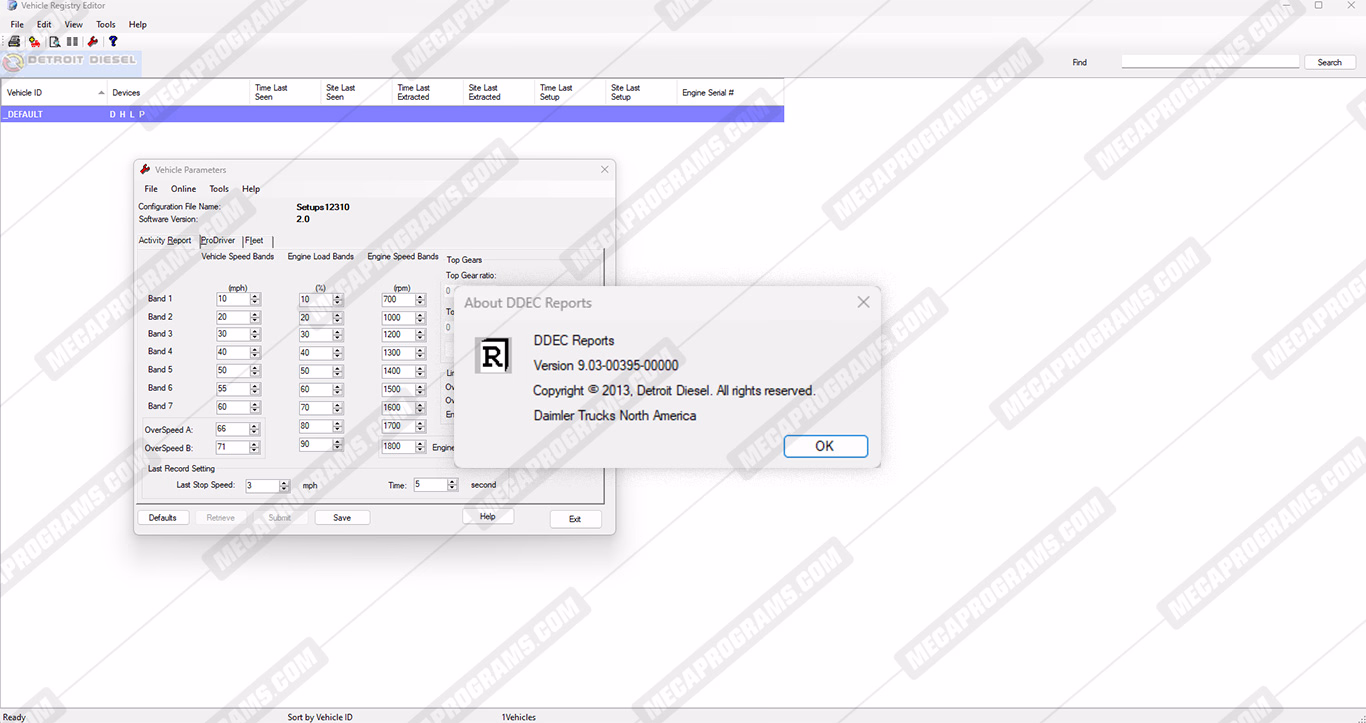Close the About DDEC Reports dialog
Viewport: 1366px width, 723px height.
[863, 302]
